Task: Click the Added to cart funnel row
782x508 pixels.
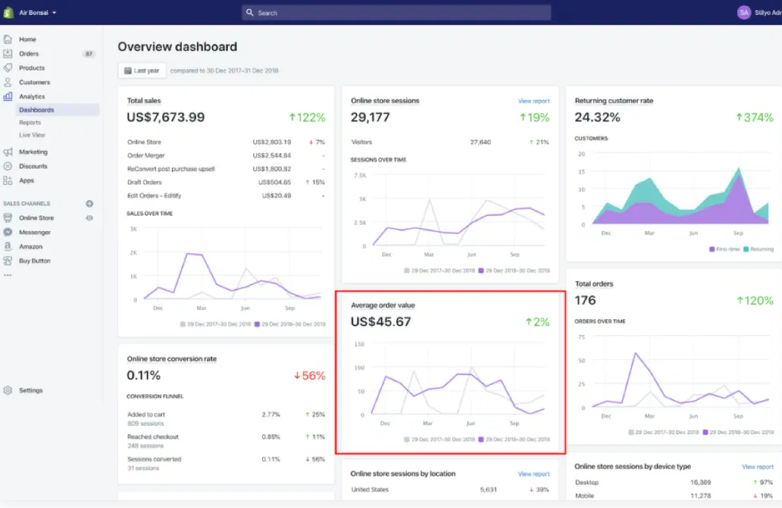Action: [226, 419]
